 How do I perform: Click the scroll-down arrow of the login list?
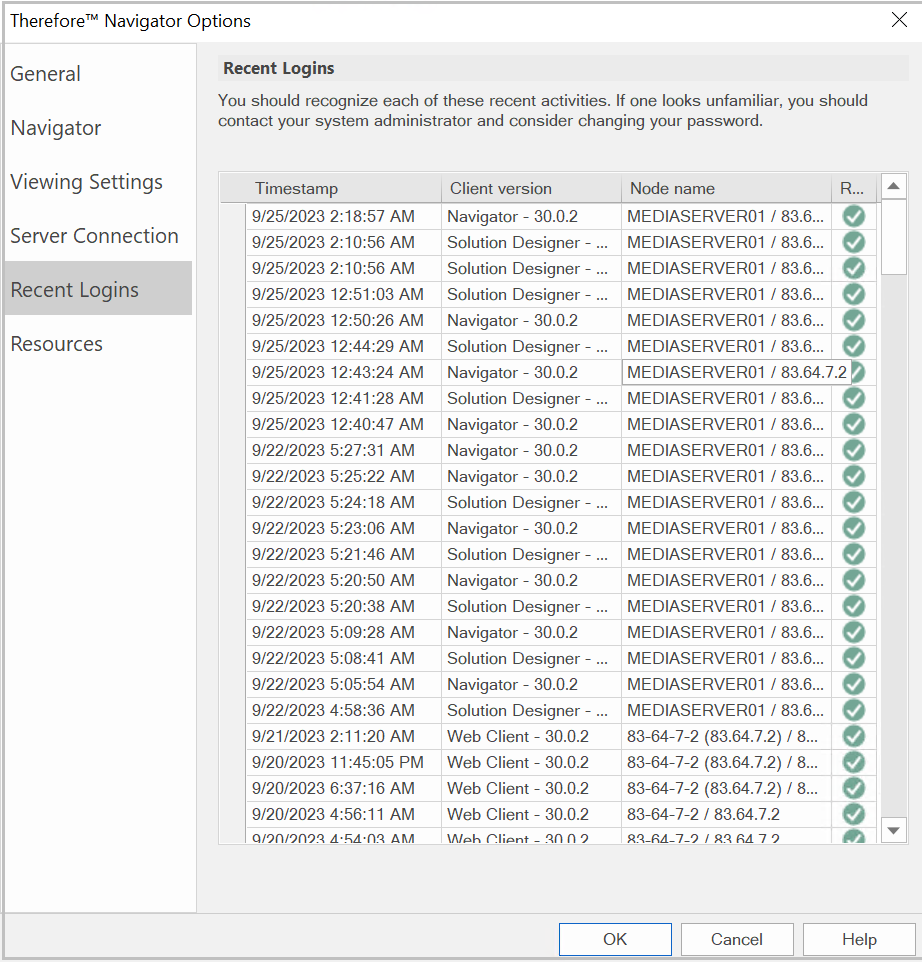(x=894, y=830)
